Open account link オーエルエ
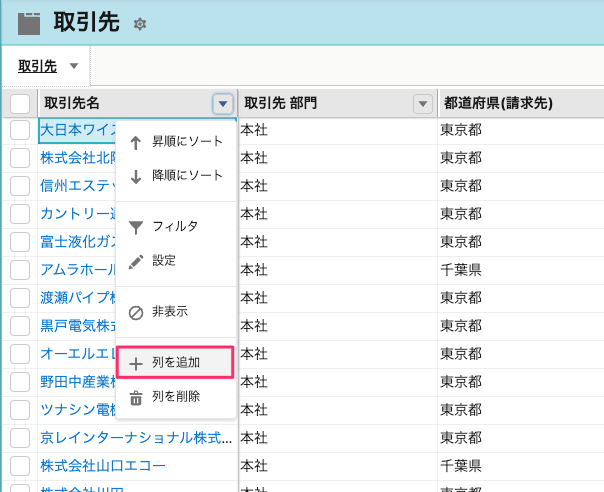Image resolution: width=604 pixels, height=492 pixels. [x=78, y=354]
